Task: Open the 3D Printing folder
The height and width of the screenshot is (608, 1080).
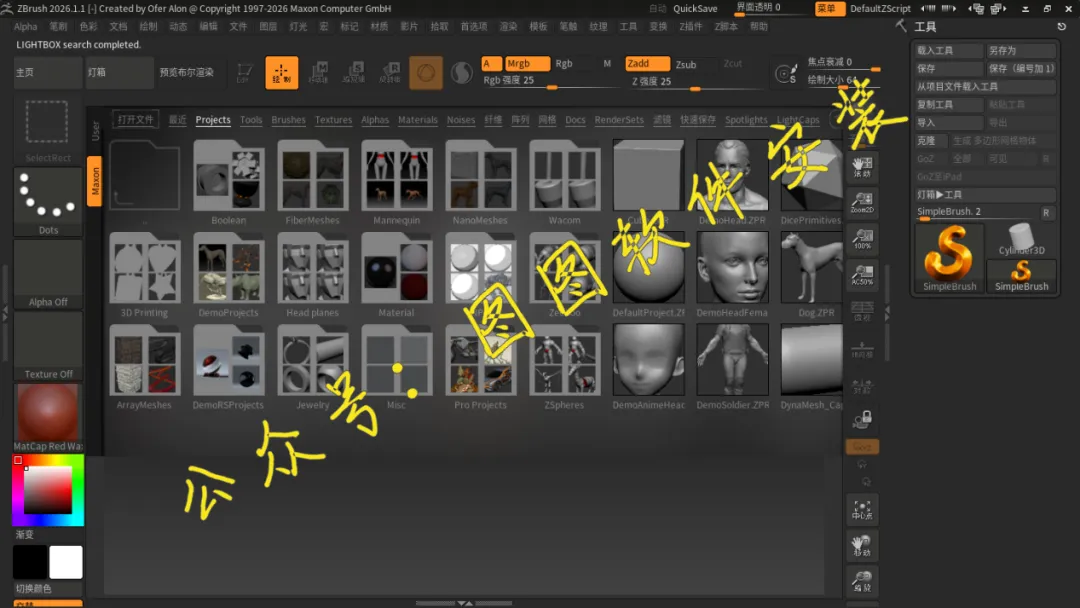Action: coord(145,275)
